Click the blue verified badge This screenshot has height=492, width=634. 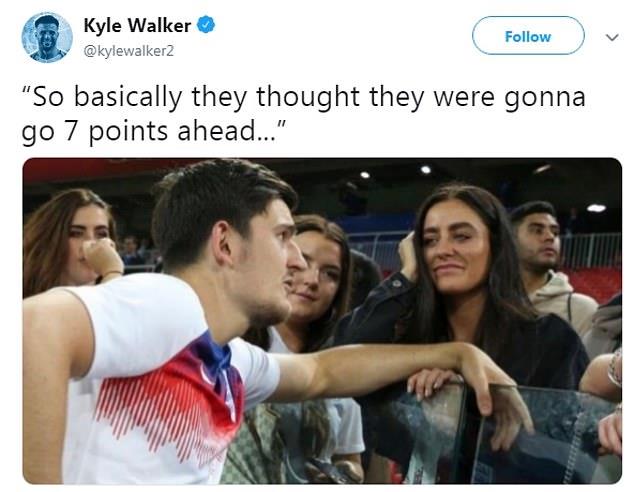click(206, 25)
